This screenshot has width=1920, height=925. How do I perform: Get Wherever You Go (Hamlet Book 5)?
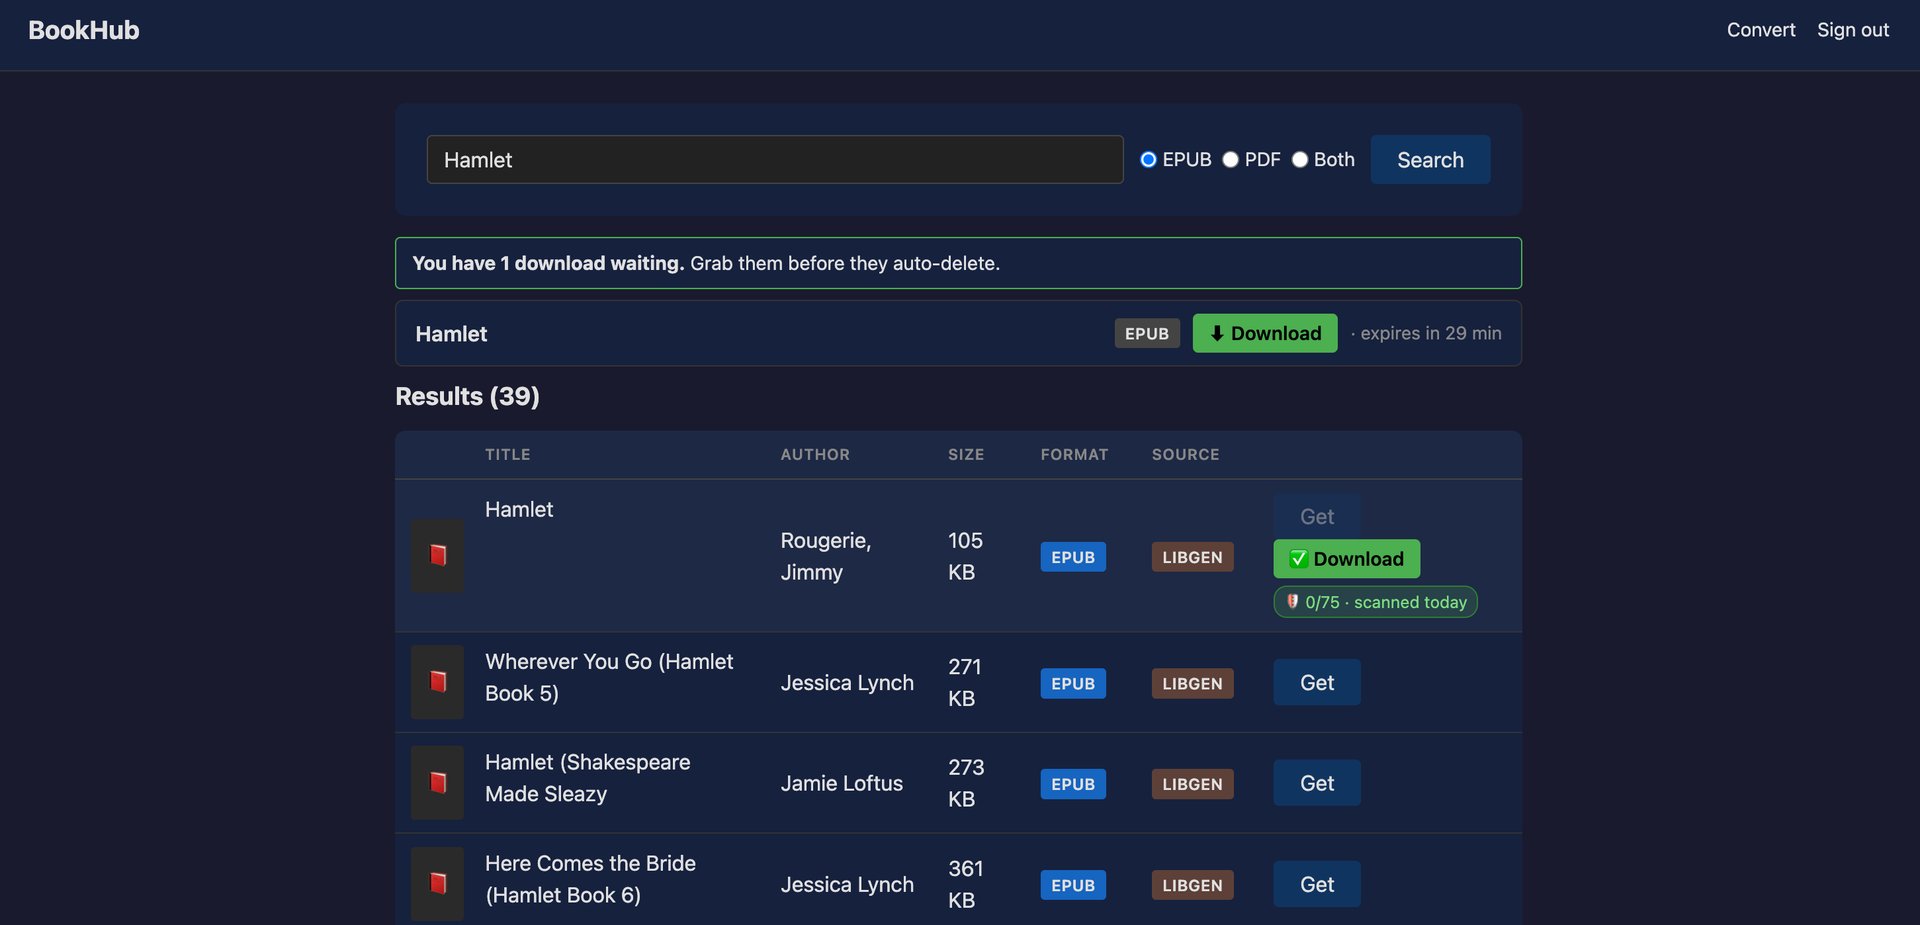coord(1317,682)
